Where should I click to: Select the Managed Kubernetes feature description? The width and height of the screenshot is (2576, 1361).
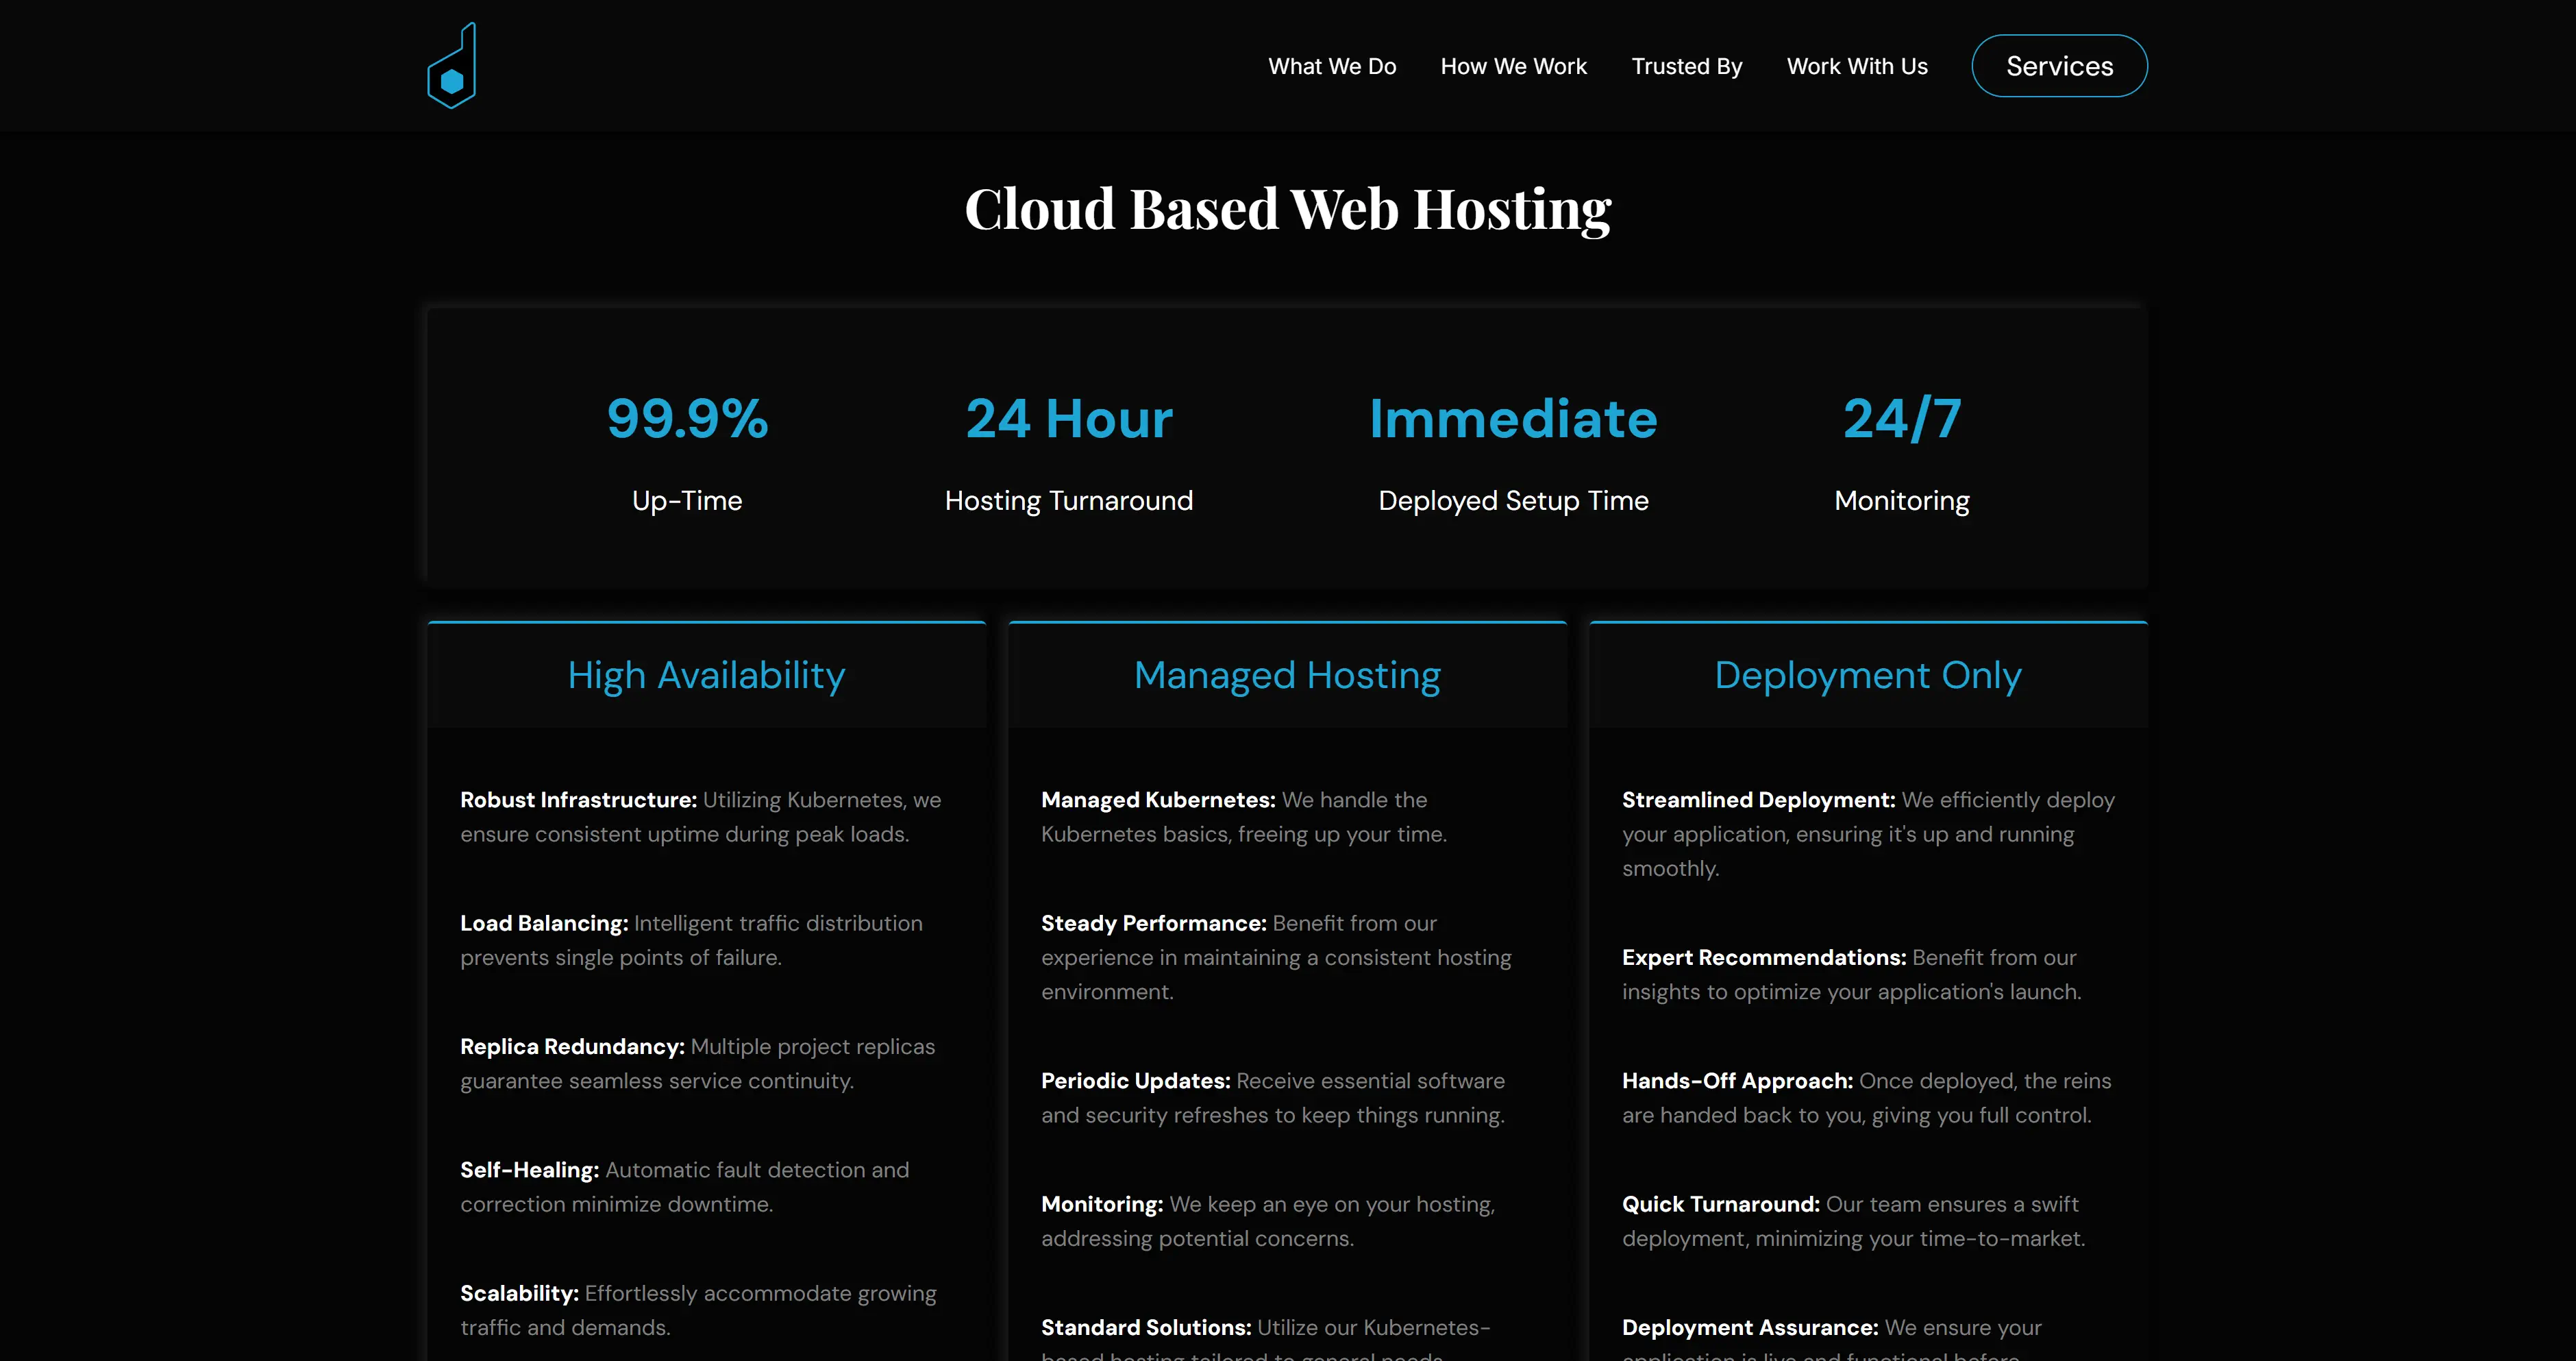click(x=1243, y=816)
